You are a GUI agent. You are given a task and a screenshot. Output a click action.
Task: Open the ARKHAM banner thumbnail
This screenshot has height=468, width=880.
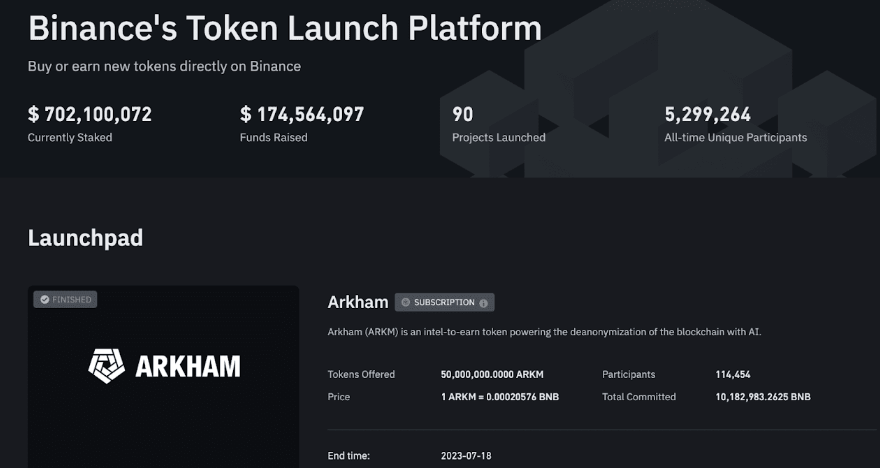[163, 377]
